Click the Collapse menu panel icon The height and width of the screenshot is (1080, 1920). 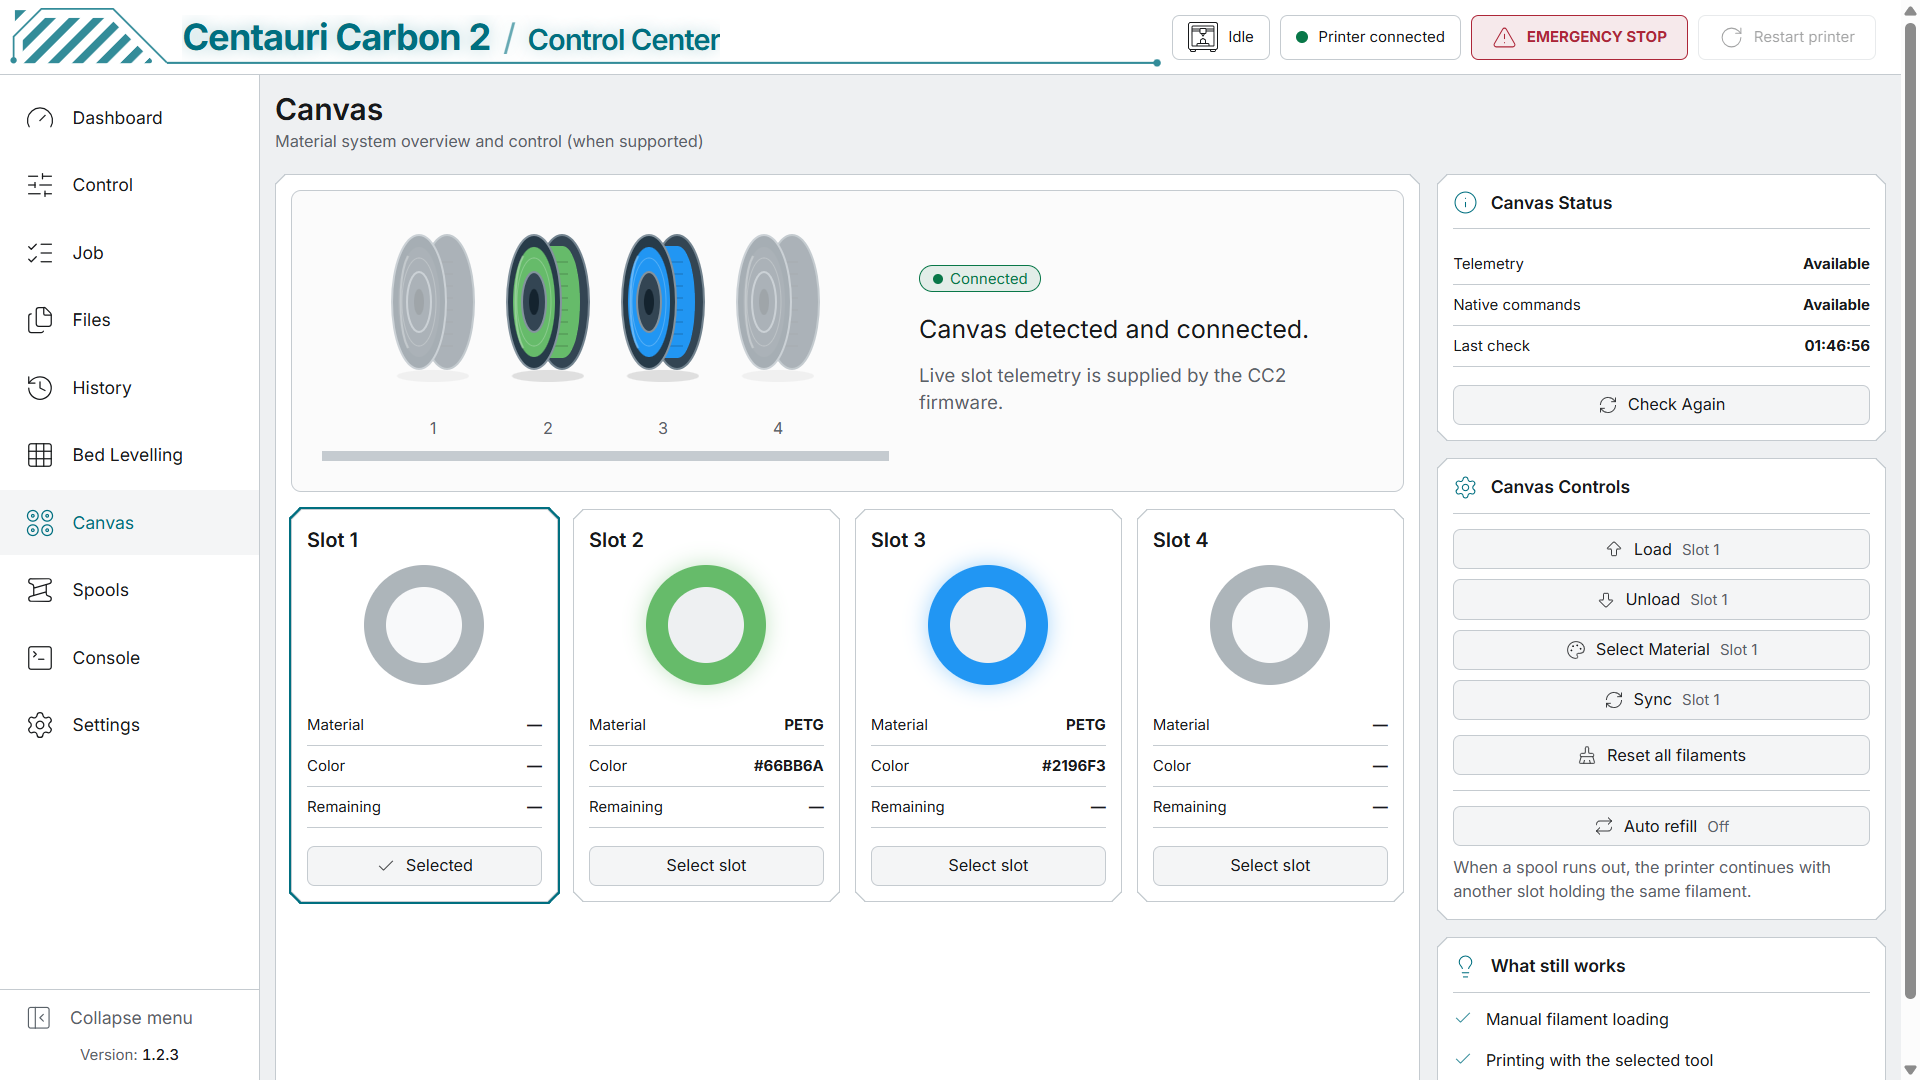39,1018
